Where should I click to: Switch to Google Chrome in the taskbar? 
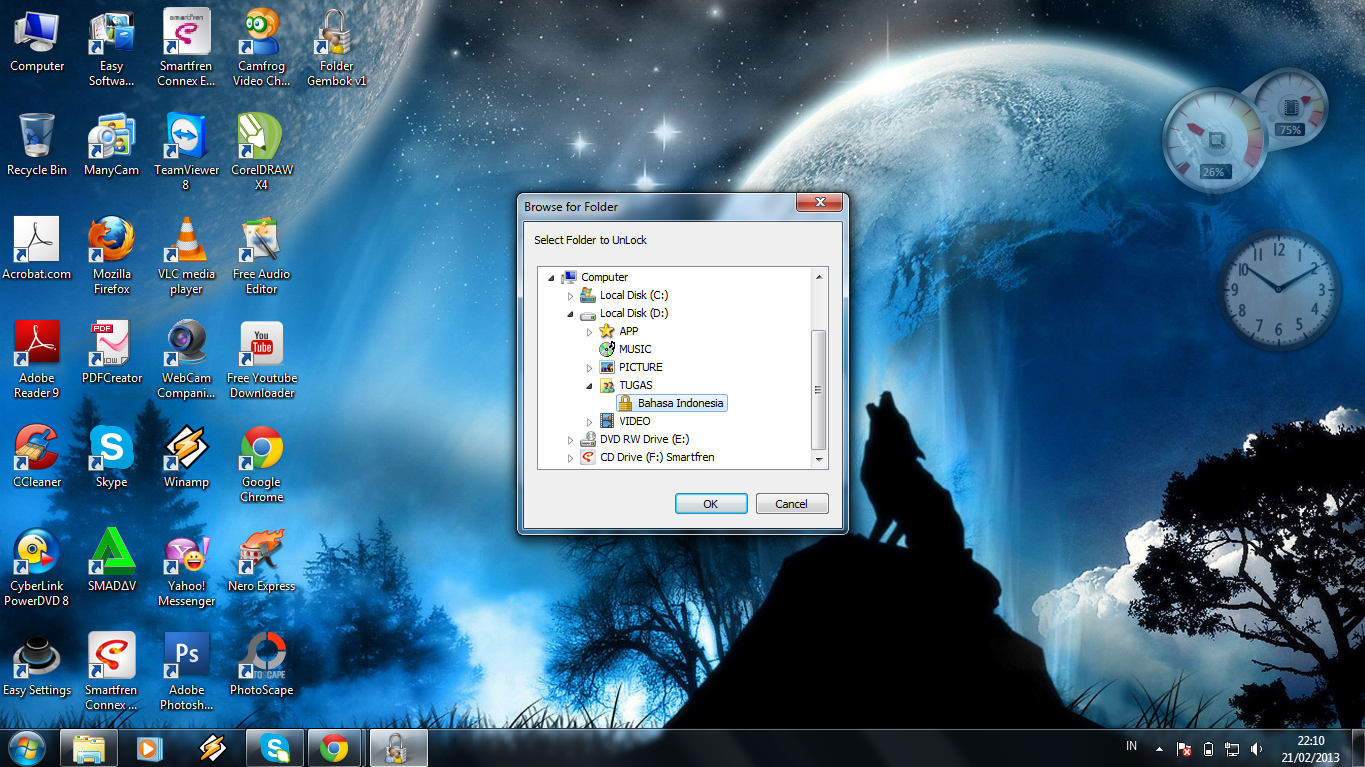pyautogui.click(x=335, y=747)
